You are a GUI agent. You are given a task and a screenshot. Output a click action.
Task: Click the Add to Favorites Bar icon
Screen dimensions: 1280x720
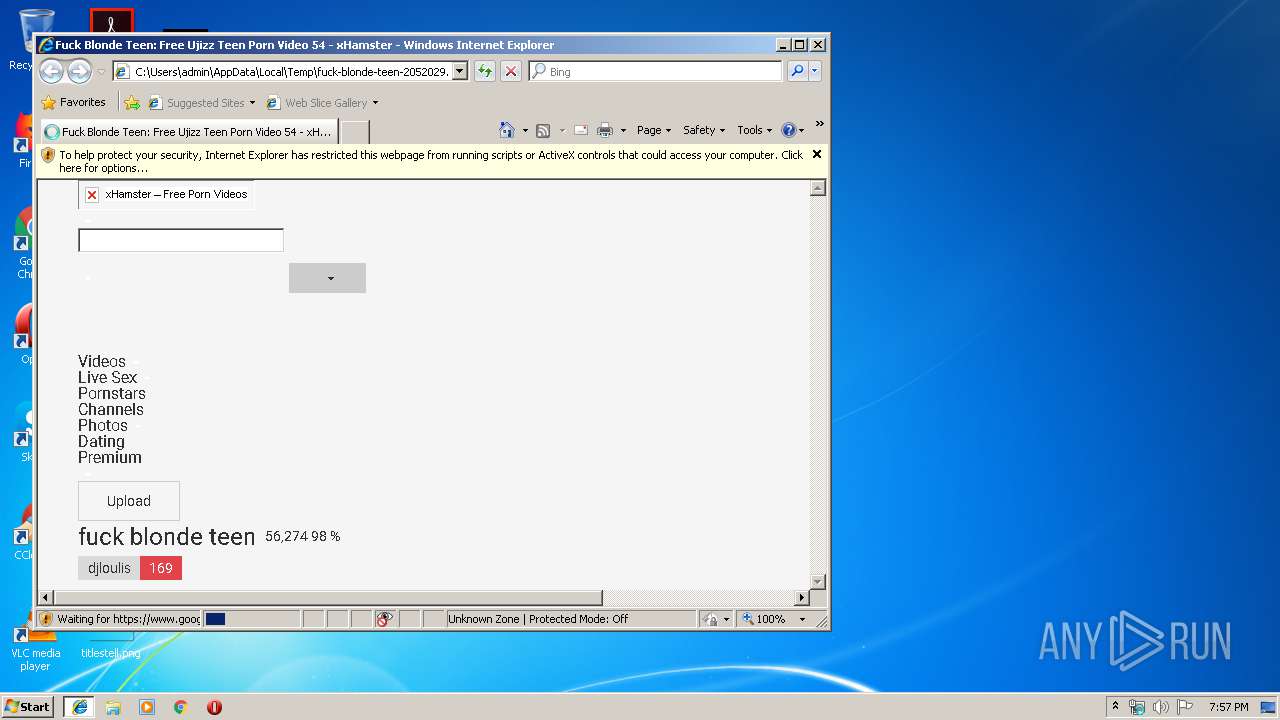[132, 102]
